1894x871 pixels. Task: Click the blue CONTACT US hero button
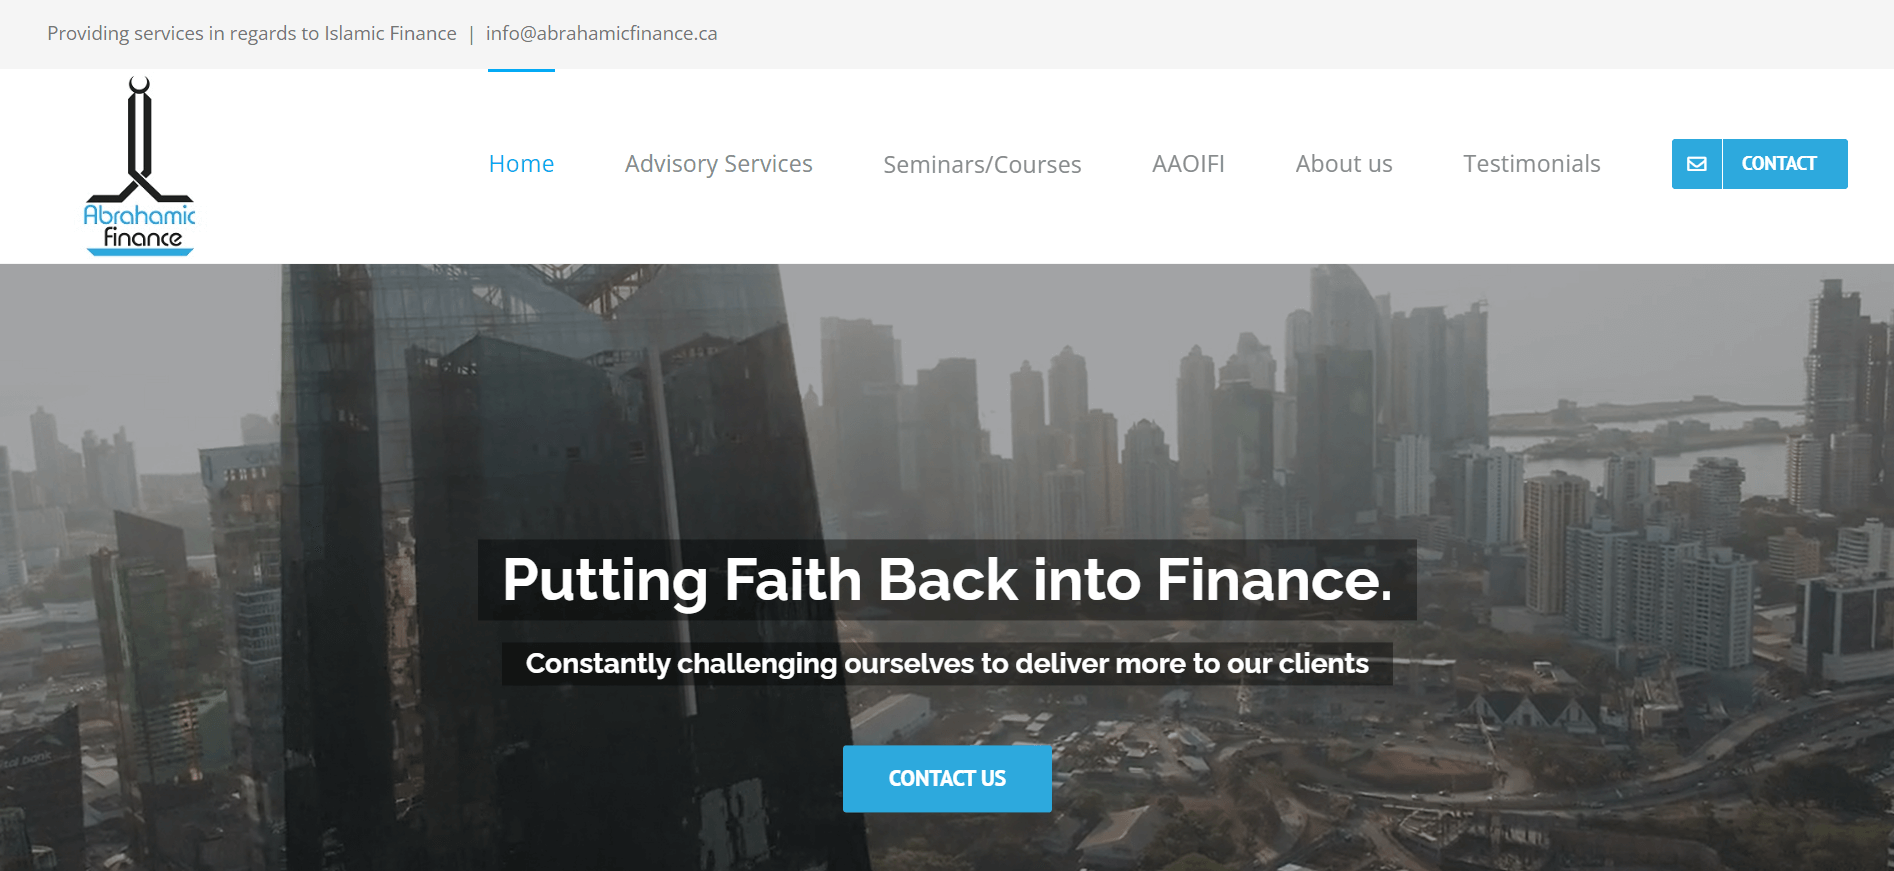tap(947, 778)
